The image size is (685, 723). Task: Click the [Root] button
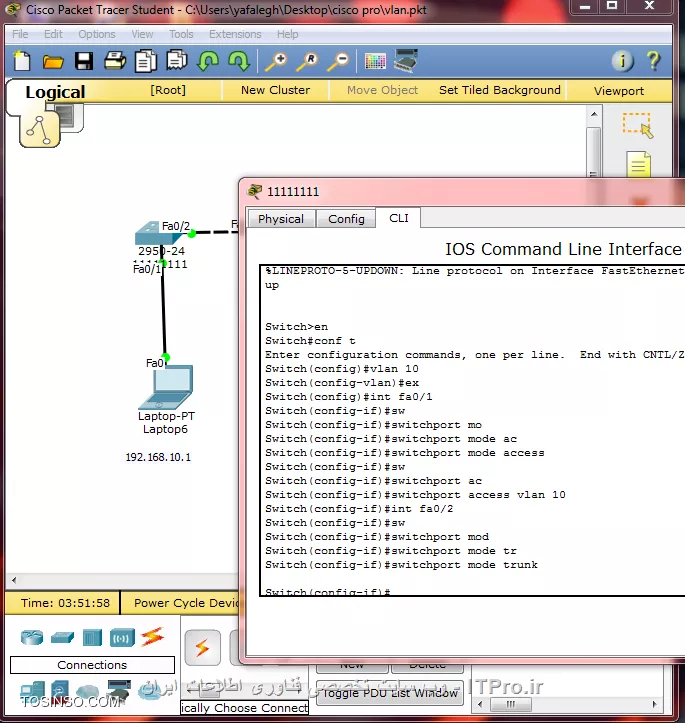click(x=168, y=90)
